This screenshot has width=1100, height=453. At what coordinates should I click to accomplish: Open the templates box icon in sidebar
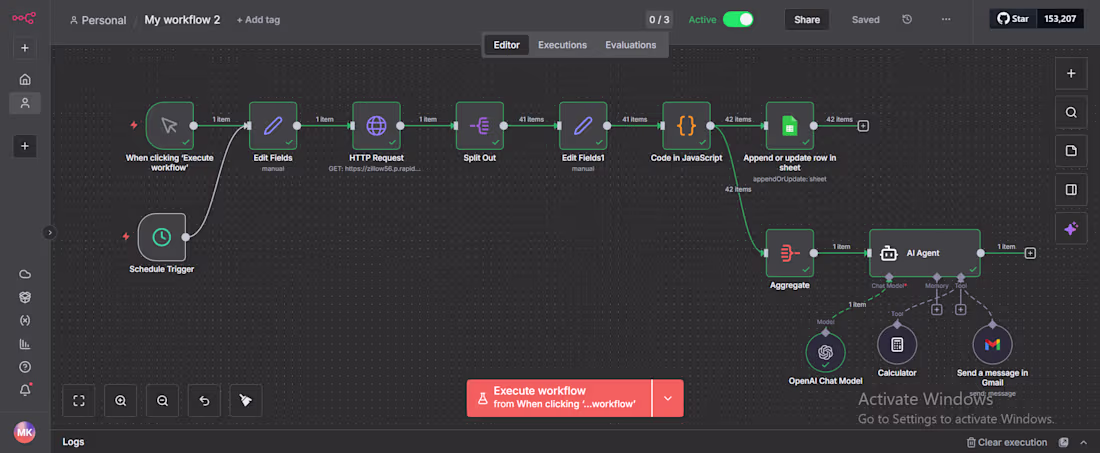tap(25, 297)
